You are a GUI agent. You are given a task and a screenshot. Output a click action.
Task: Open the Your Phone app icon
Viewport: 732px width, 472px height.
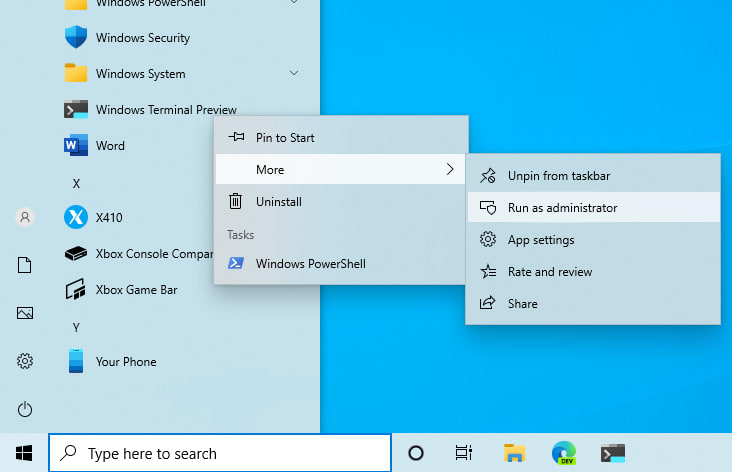pos(76,361)
